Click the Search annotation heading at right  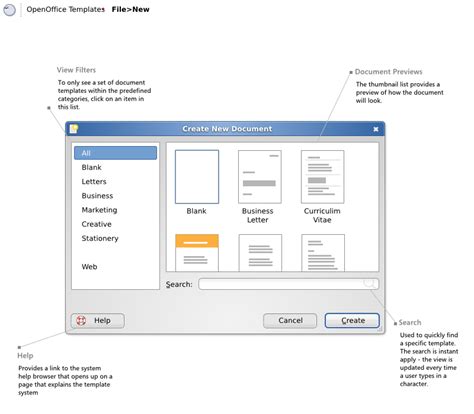point(410,322)
